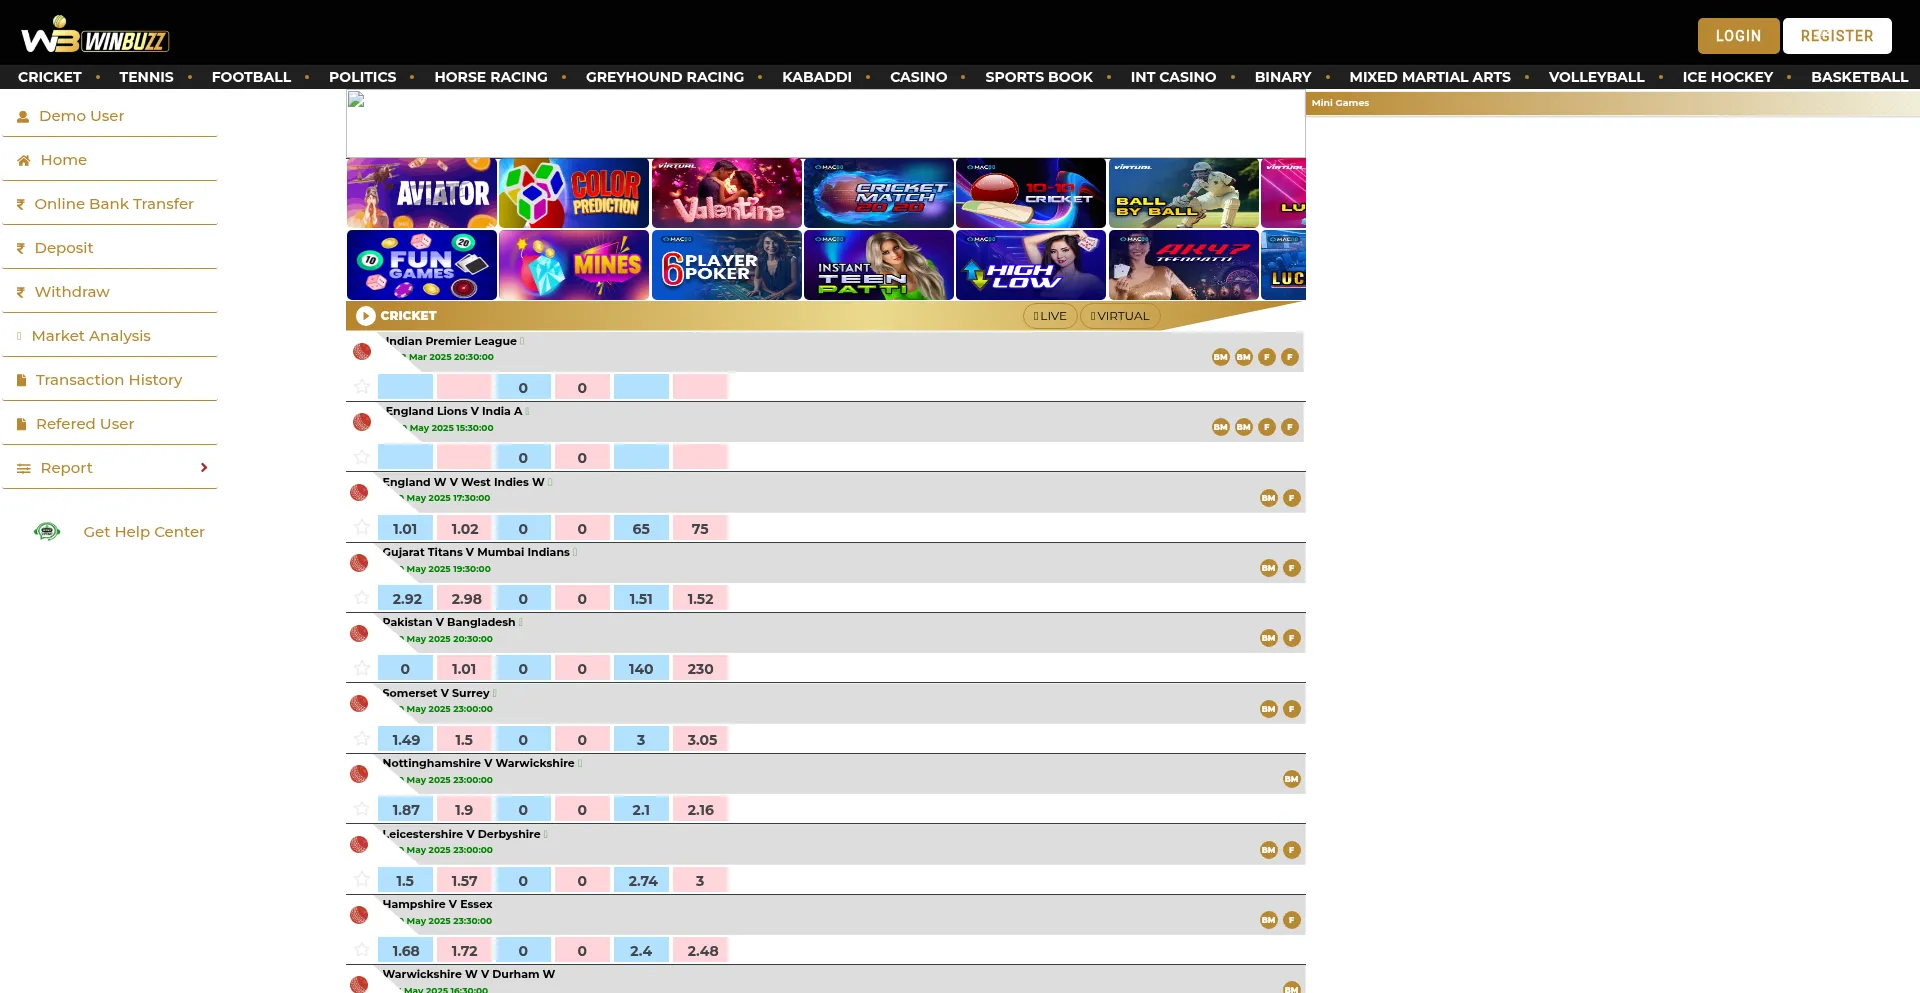Click the BM badge for Gujarat Titans V Mumbai Indians
This screenshot has width=1920, height=993.
click(1269, 568)
